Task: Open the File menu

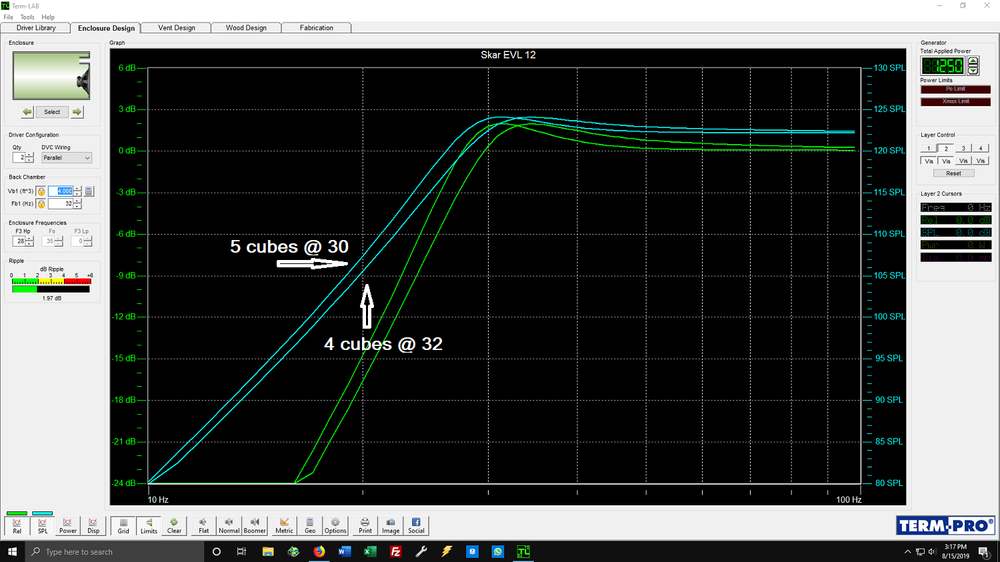Action: 8,17
